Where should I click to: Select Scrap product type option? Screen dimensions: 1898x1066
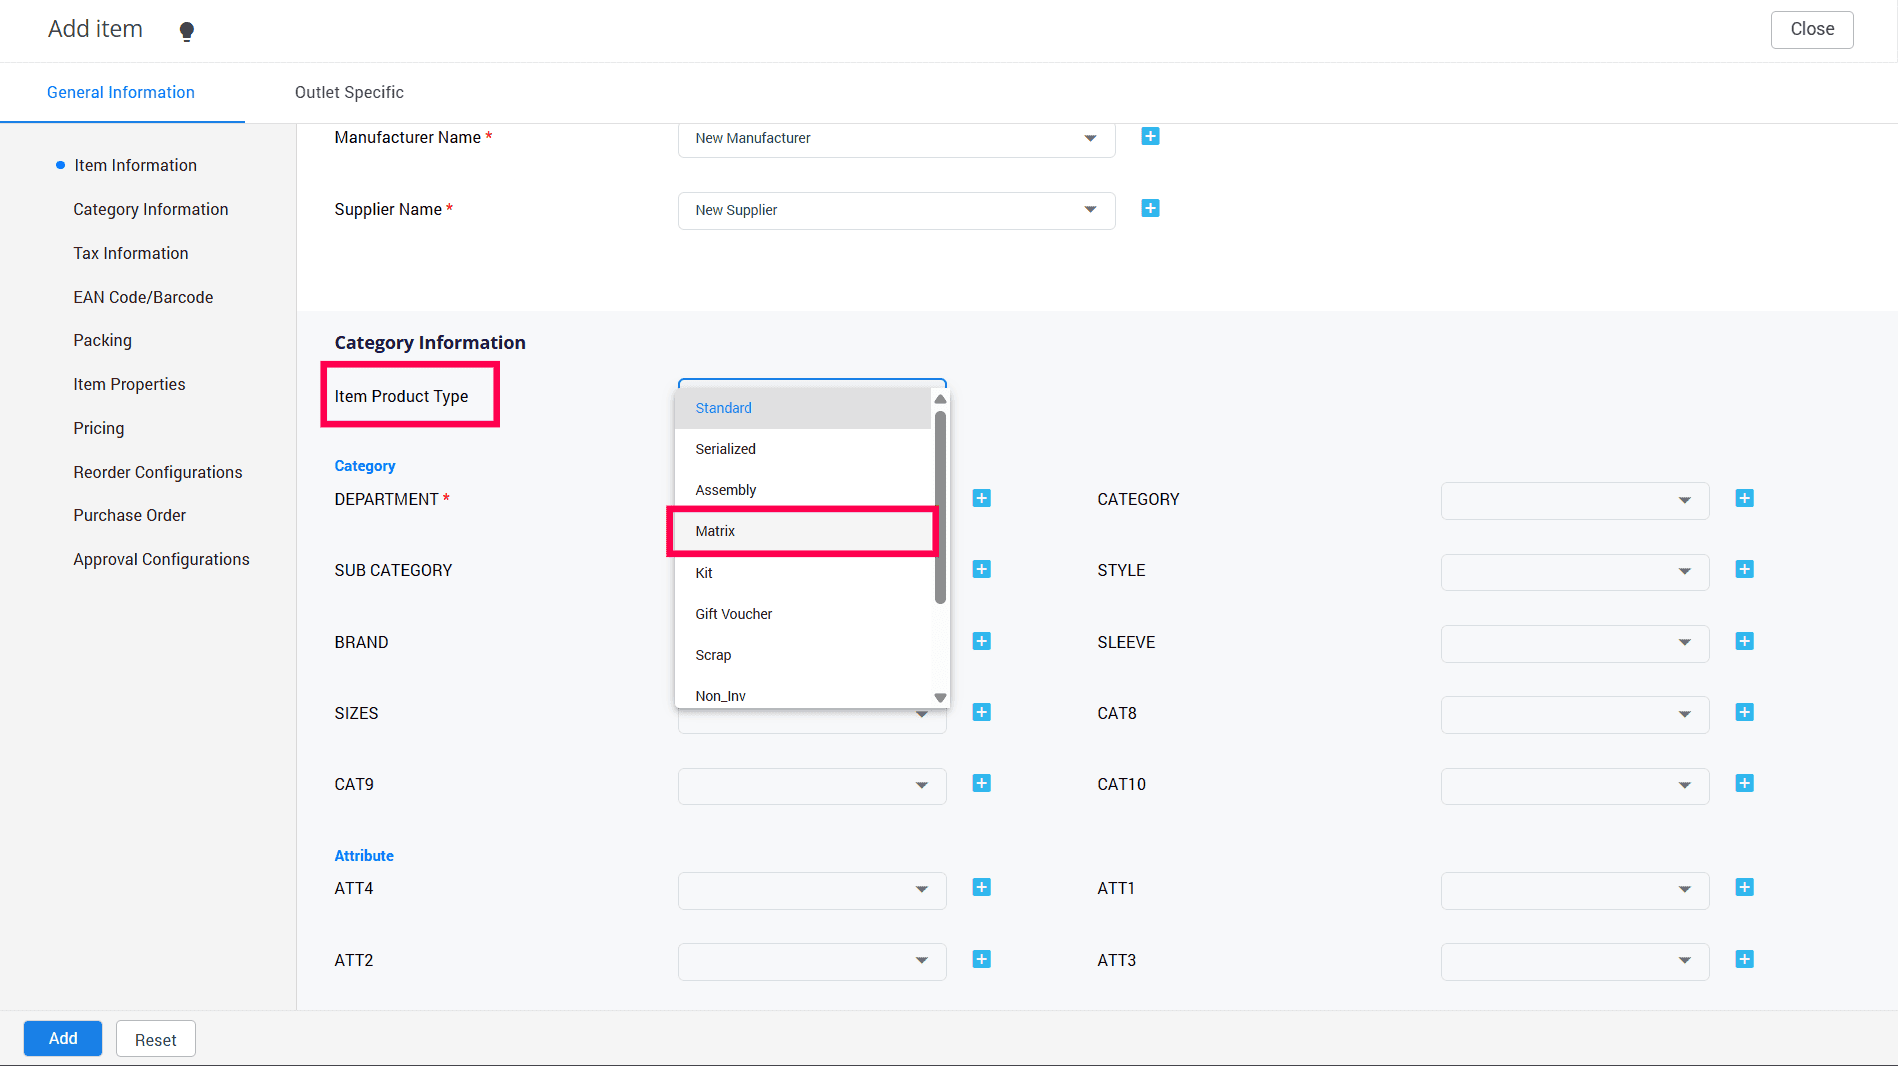(803, 655)
